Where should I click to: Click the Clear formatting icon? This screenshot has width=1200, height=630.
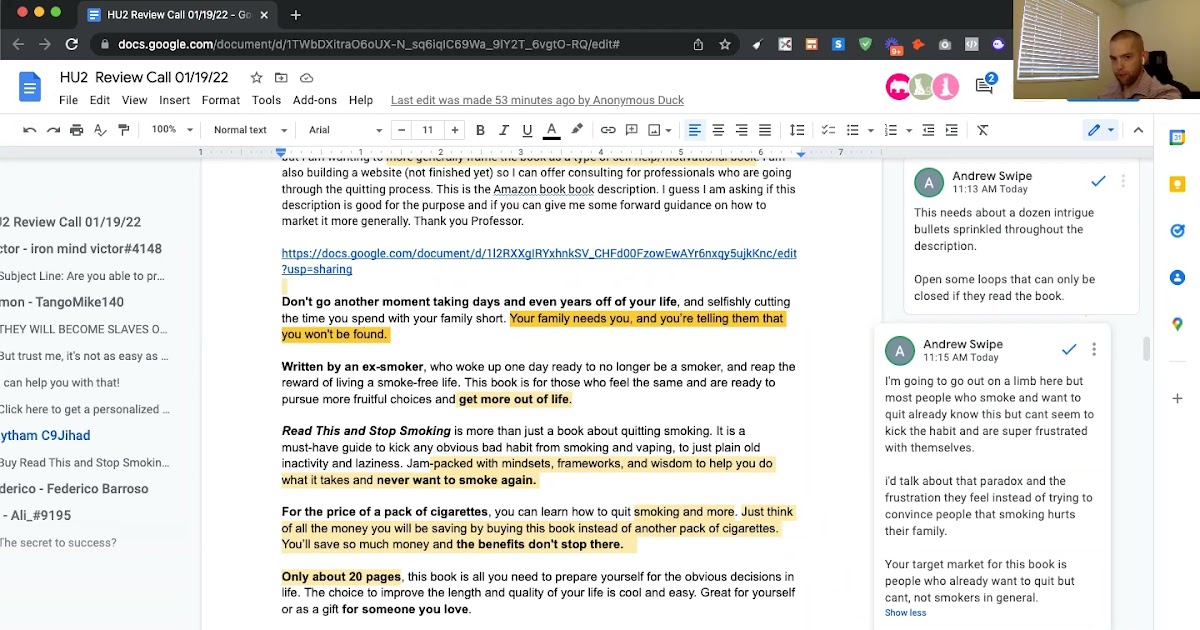click(982, 130)
